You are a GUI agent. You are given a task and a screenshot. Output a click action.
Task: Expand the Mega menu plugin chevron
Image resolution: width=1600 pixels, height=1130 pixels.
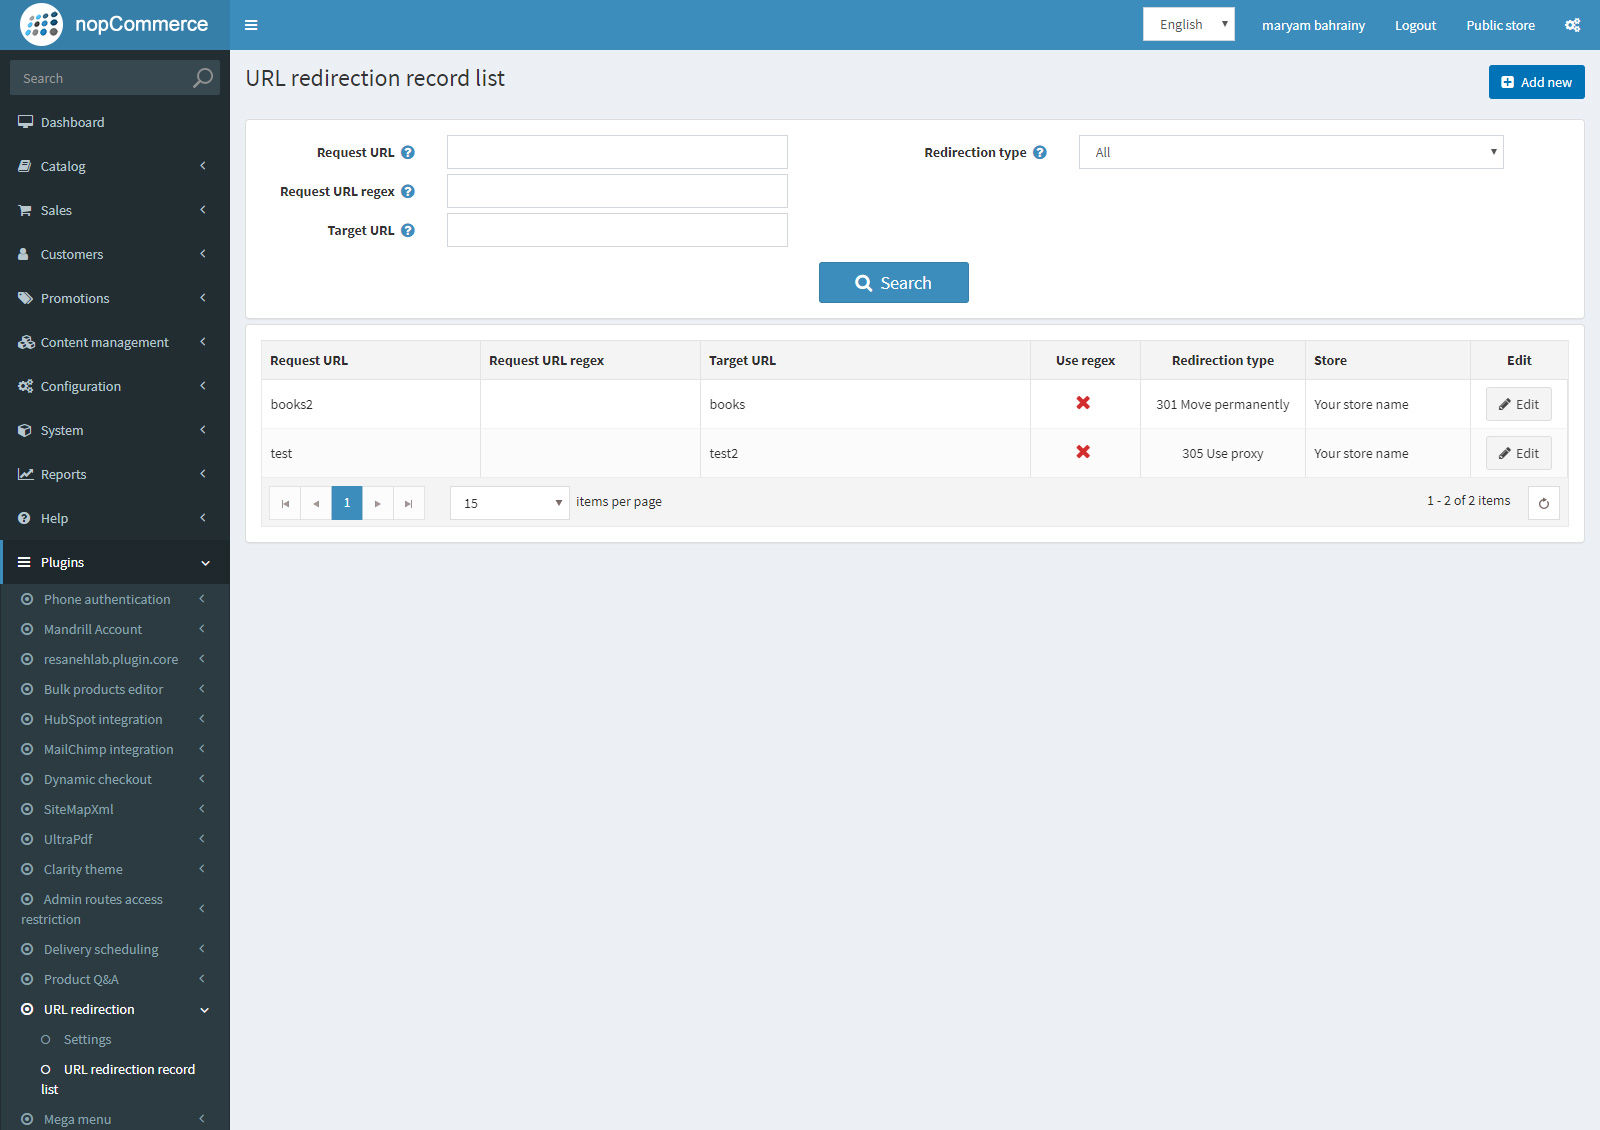202,1119
